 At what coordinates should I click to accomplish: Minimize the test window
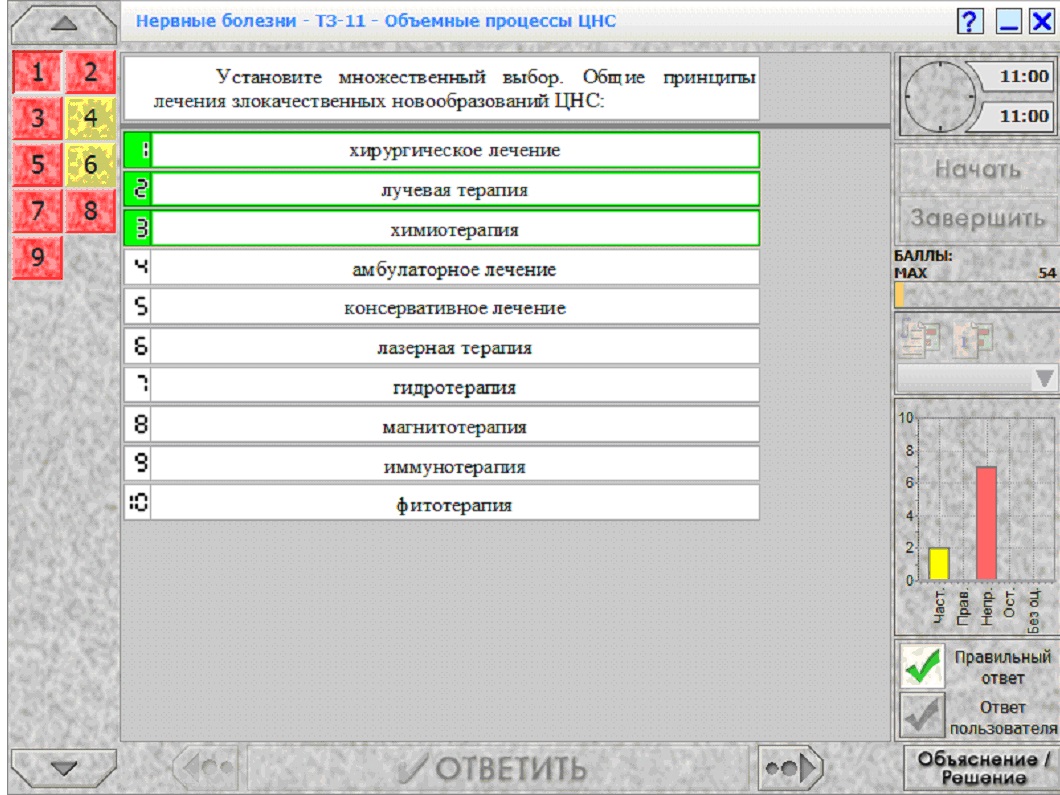(x=1009, y=21)
